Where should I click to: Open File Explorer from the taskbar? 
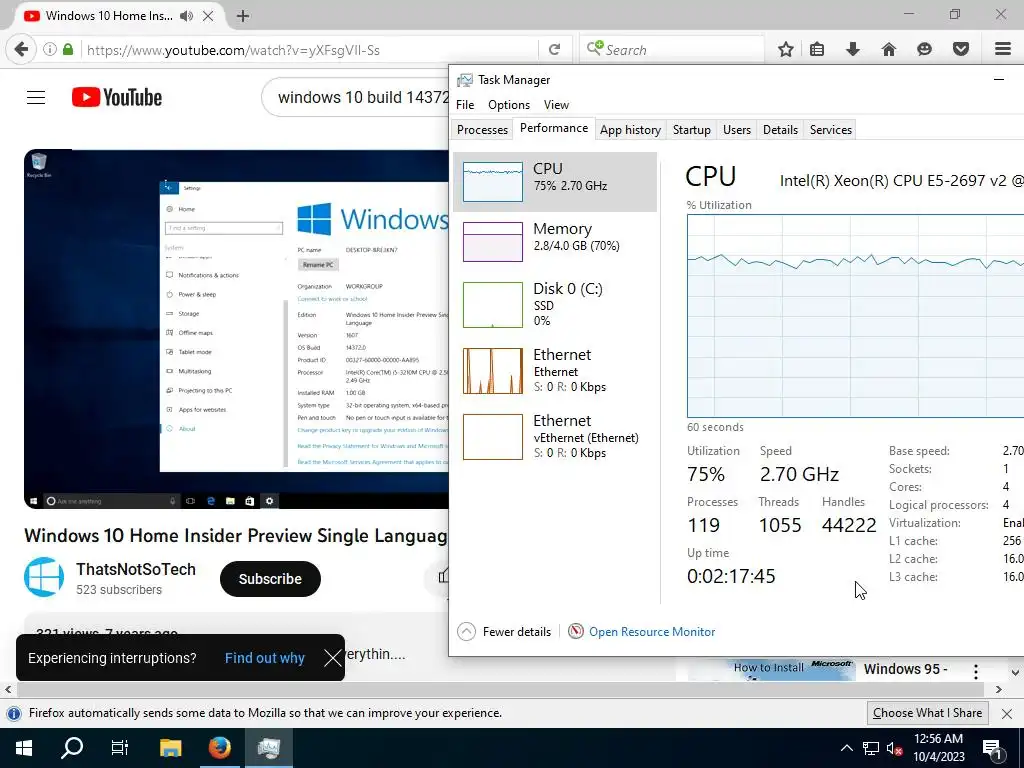point(170,748)
